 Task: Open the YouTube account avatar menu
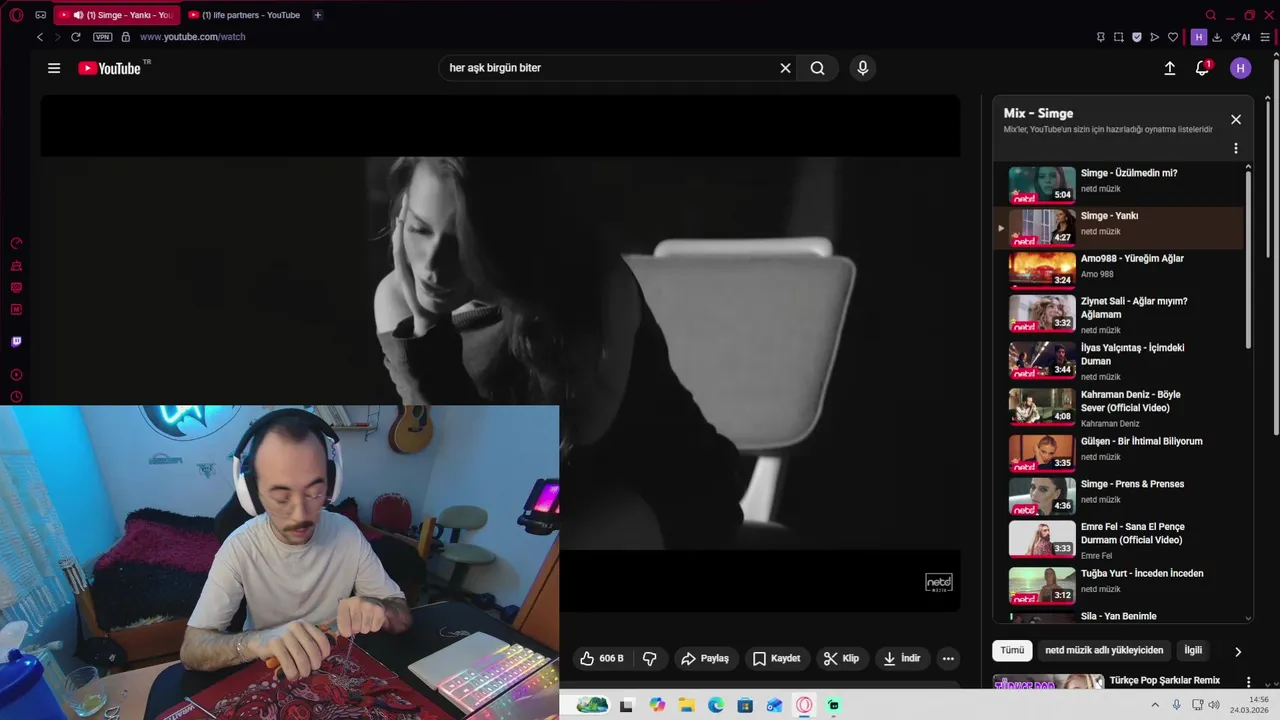pyautogui.click(x=1241, y=68)
